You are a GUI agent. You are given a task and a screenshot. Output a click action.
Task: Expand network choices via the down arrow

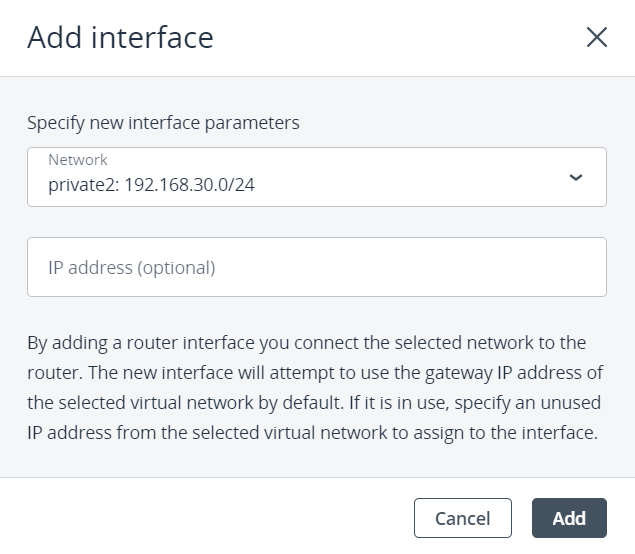[575, 177]
